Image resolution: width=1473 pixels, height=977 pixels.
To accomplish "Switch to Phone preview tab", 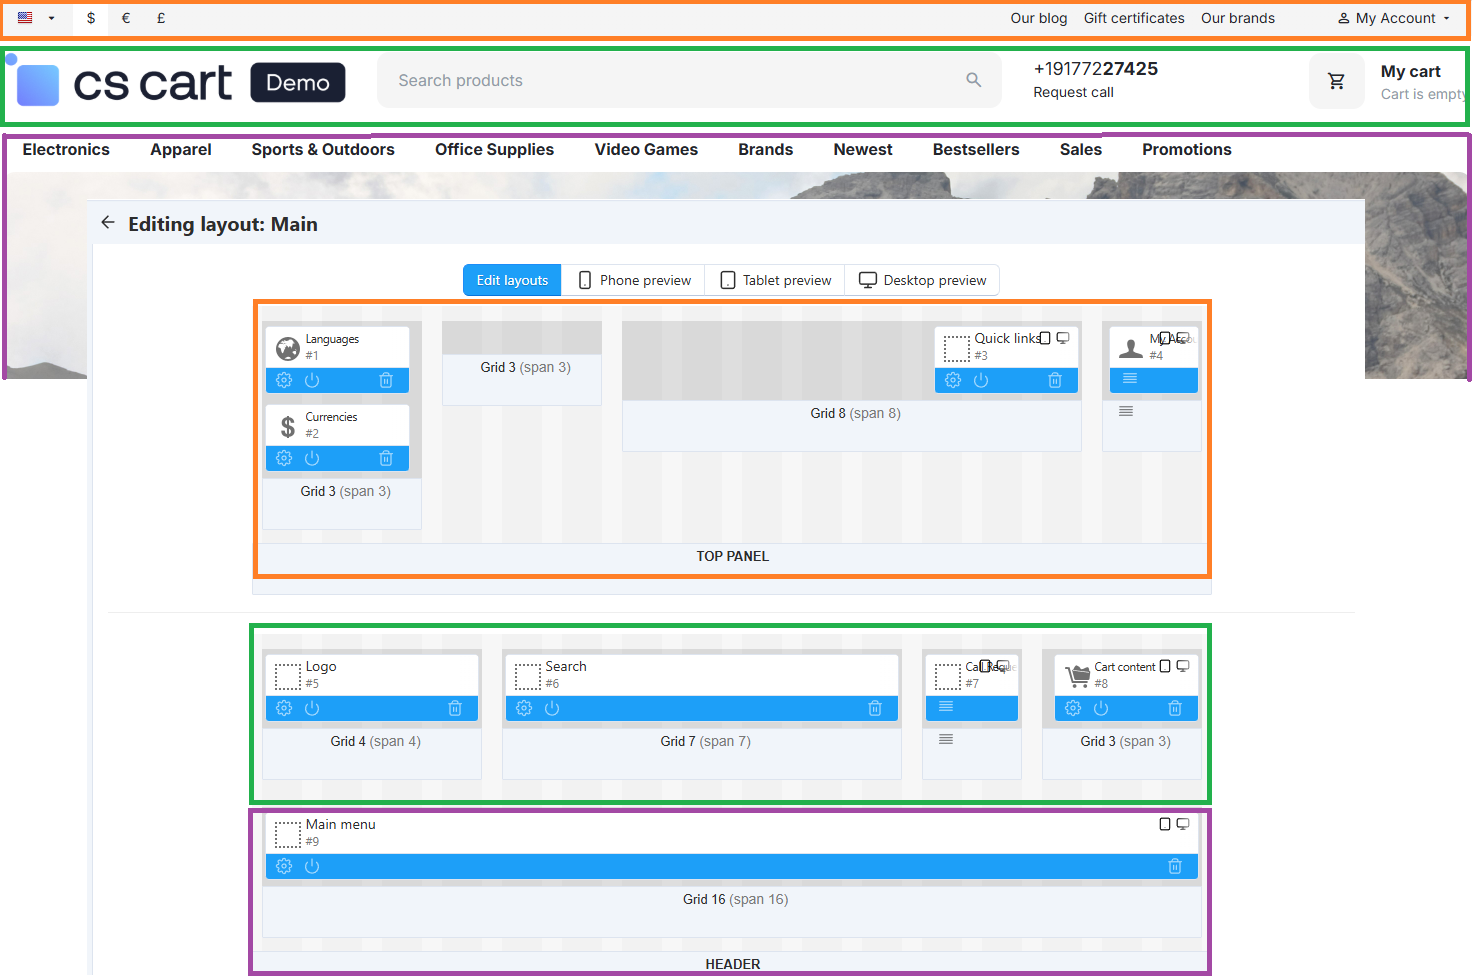I will tap(634, 280).
